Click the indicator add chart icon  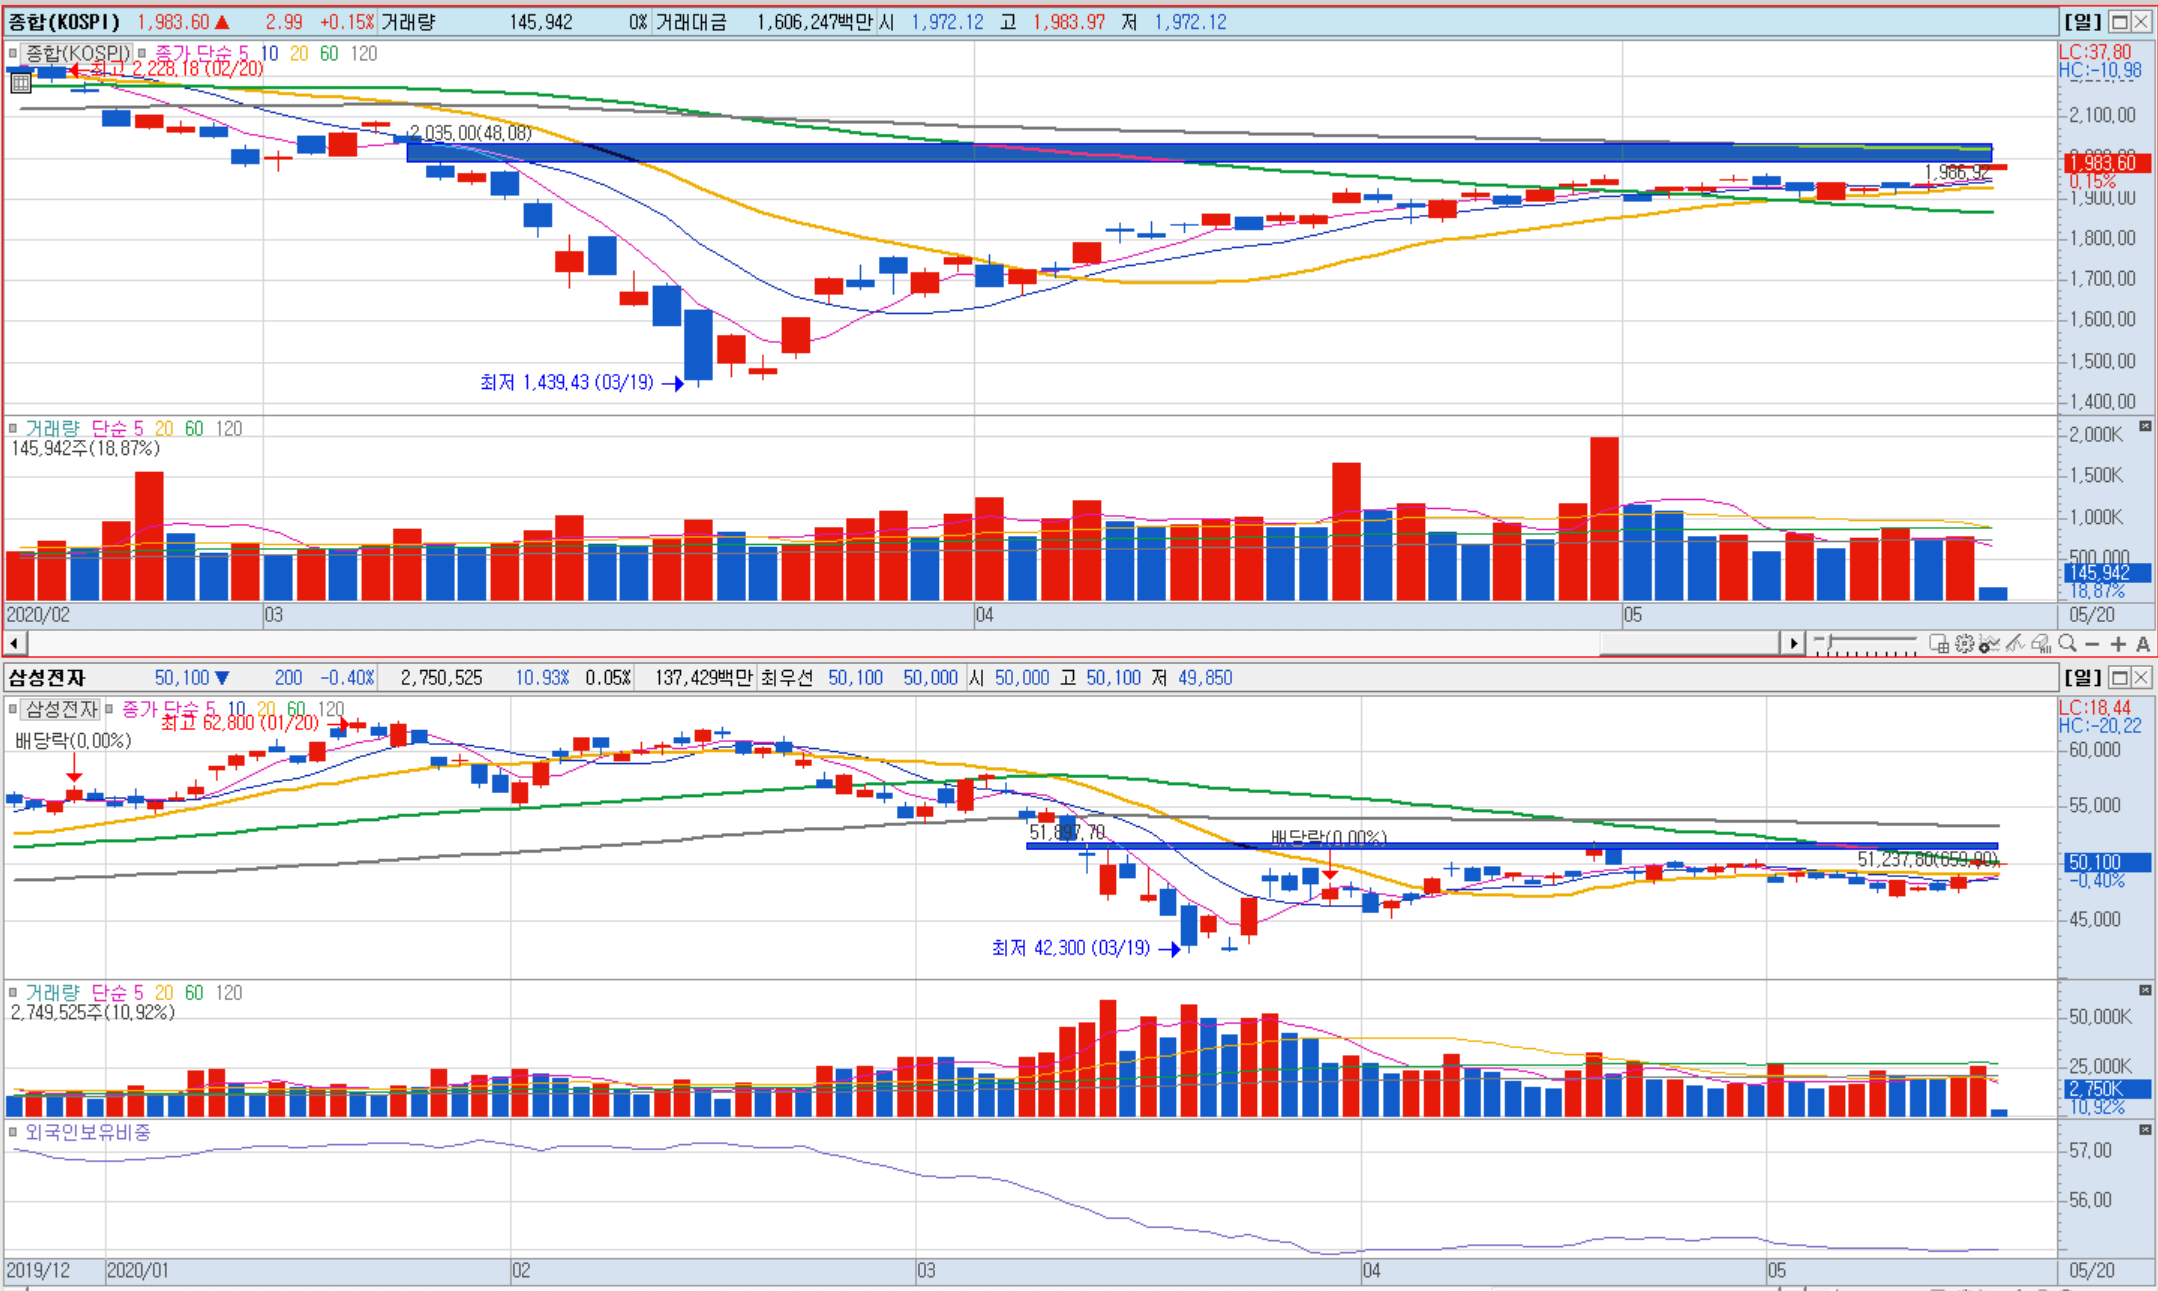click(x=1989, y=644)
